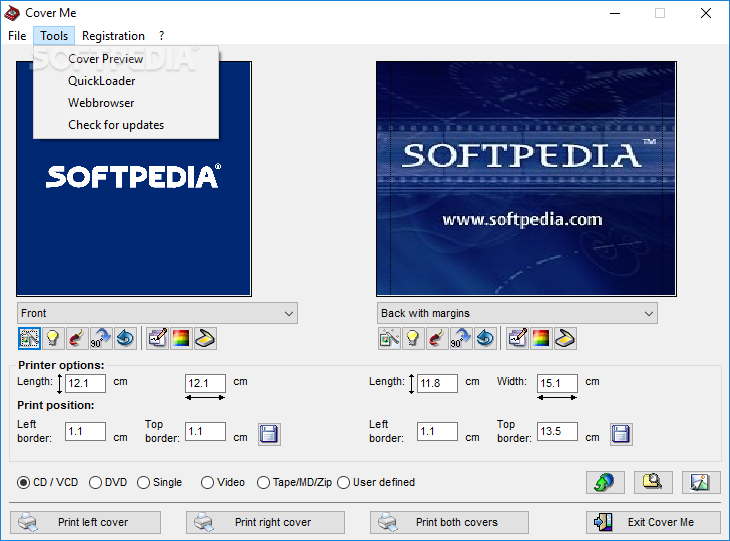Choose Webbrowser from Tools menu

[x=126, y=103]
